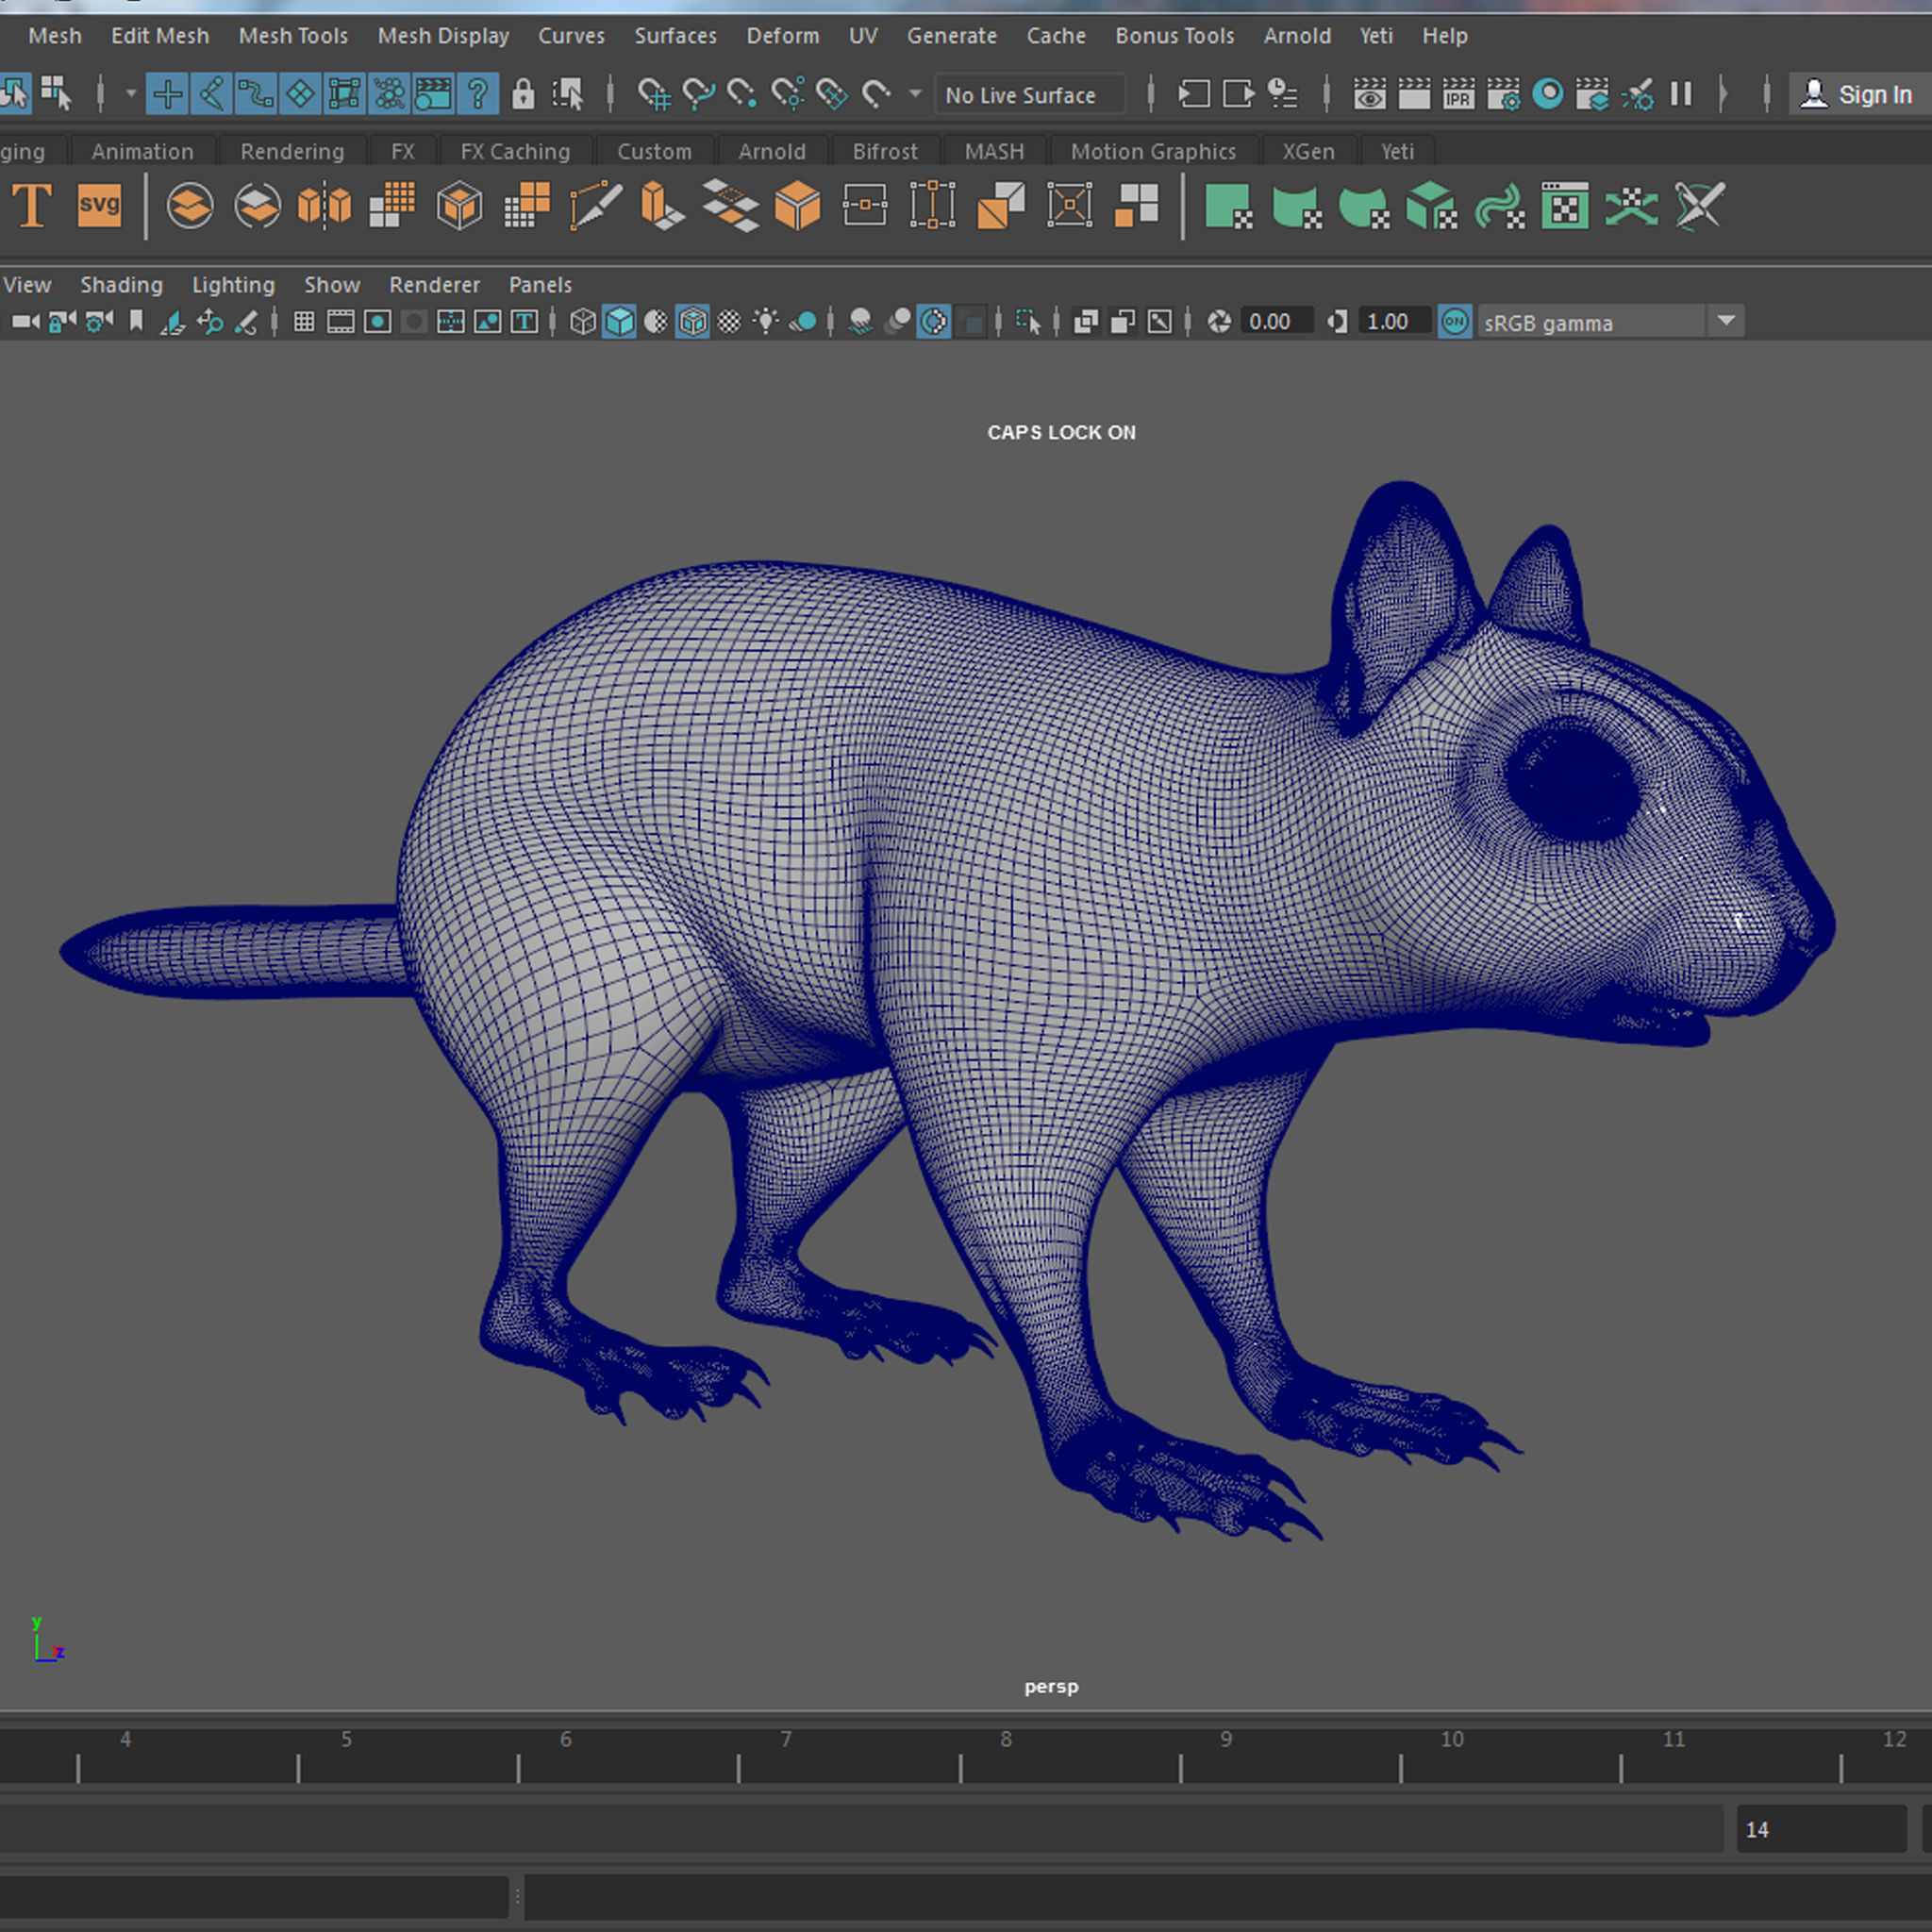Image resolution: width=1932 pixels, height=1932 pixels.
Task: Open the Mesh Tools menu
Action: (x=293, y=36)
